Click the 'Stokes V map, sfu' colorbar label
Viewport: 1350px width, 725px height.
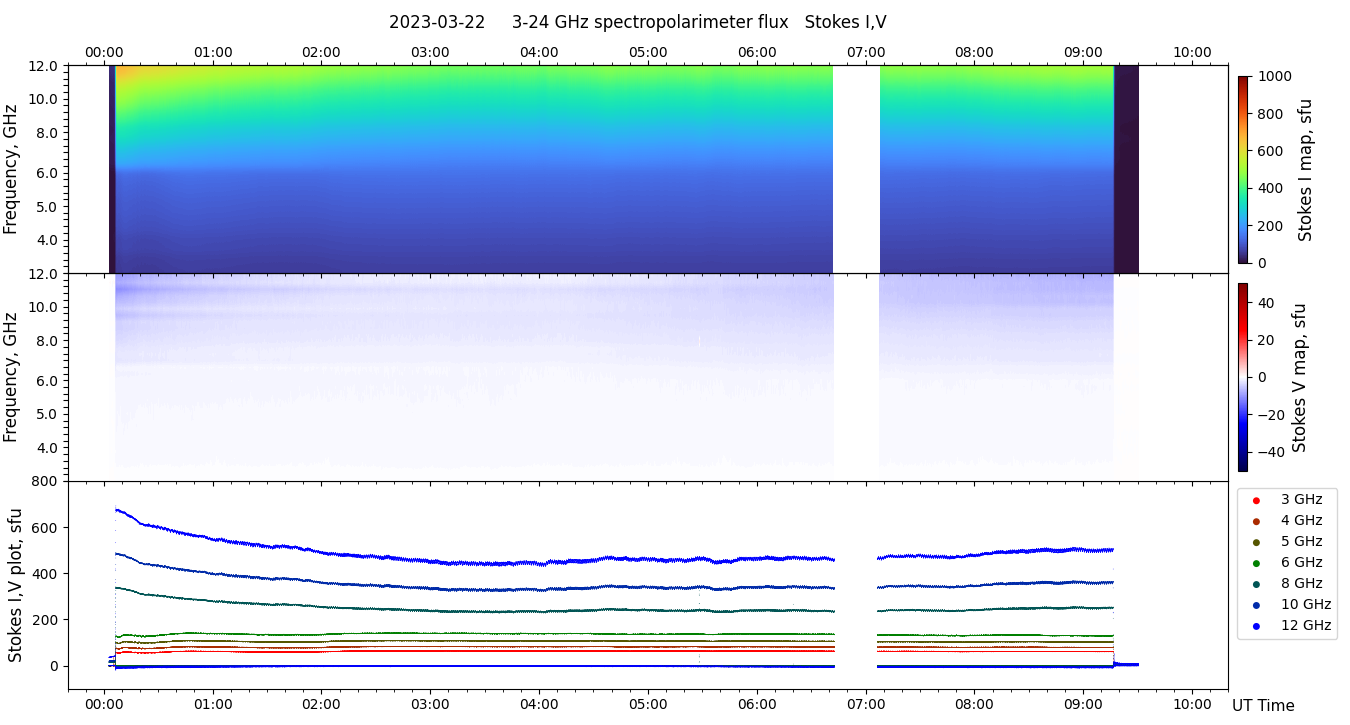pyautogui.click(x=1299, y=377)
